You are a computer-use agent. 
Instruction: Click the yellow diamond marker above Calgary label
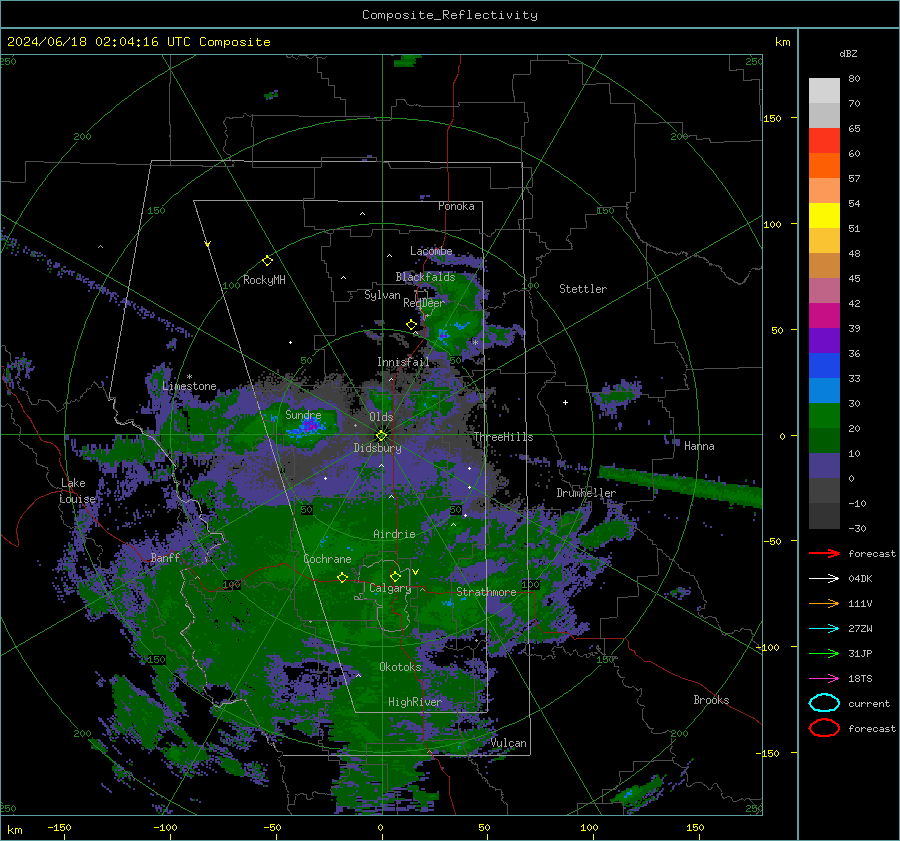[x=395, y=576]
